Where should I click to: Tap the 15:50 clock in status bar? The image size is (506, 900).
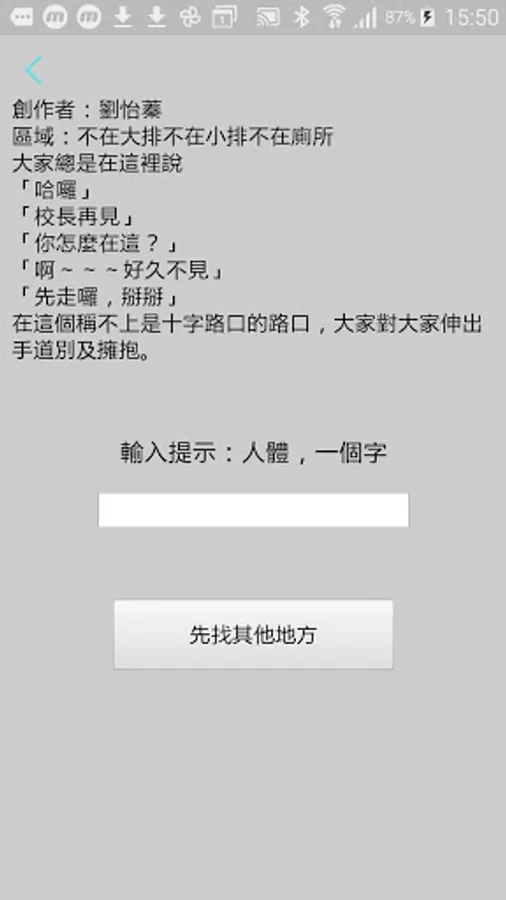(x=472, y=17)
